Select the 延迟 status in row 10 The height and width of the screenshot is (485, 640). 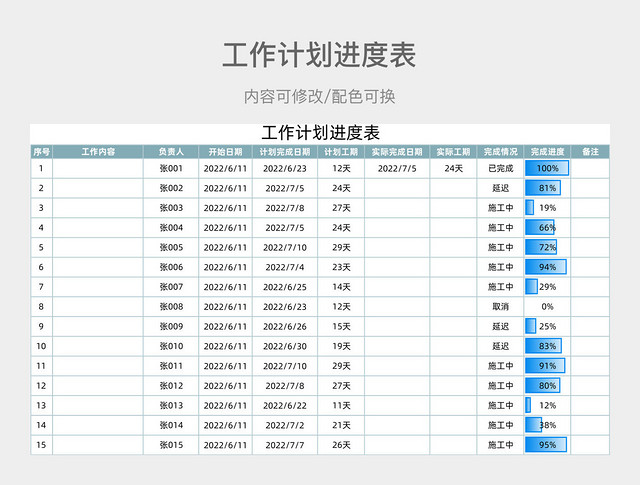click(x=500, y=346)
